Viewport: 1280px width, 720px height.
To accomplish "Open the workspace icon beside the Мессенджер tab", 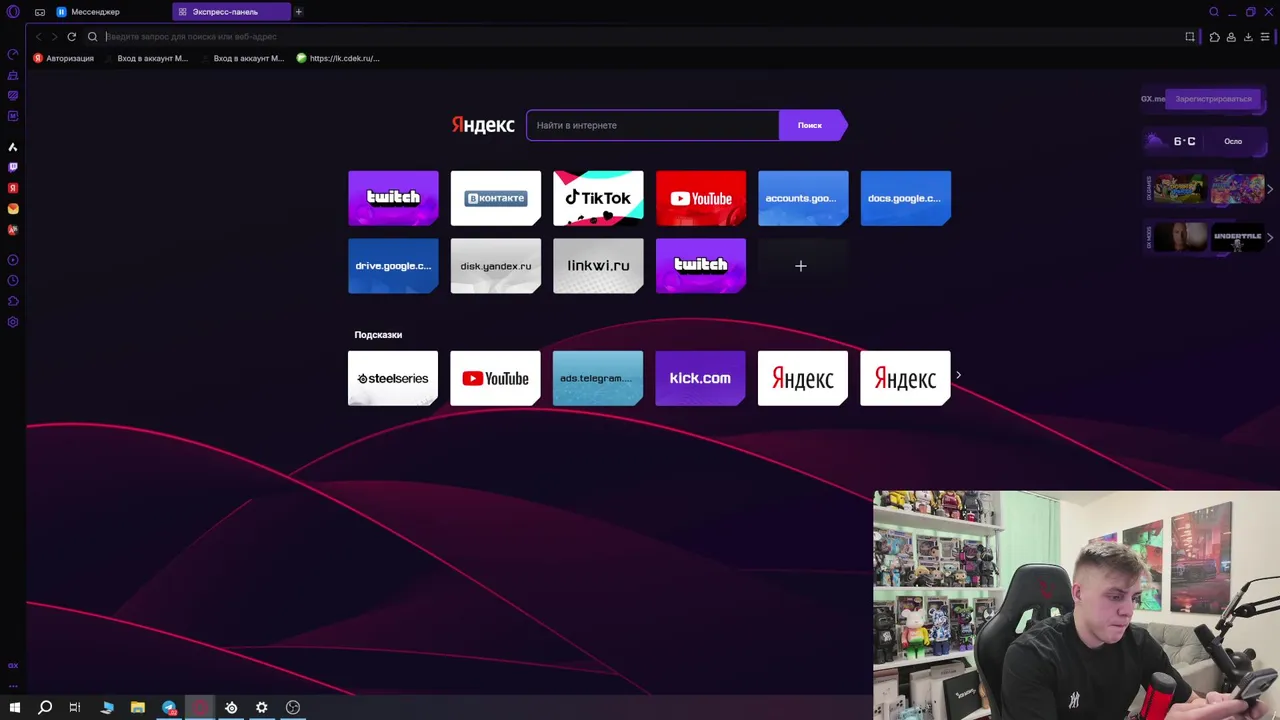I will [40, 12].
